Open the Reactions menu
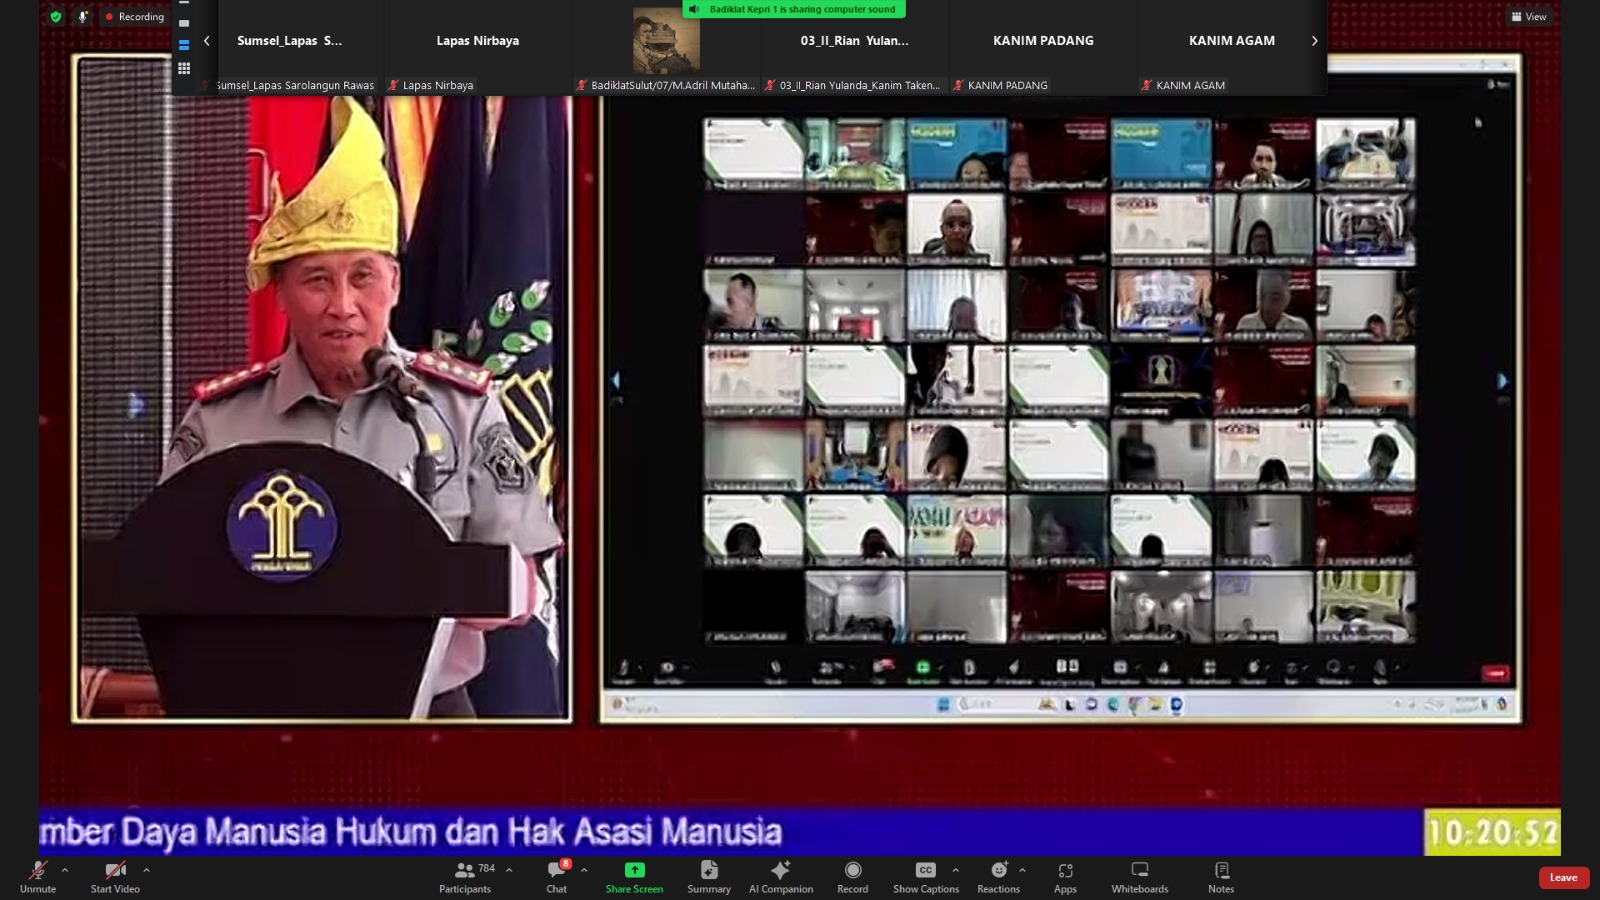Screen dimensions: 1600x900 coord(997,876)
